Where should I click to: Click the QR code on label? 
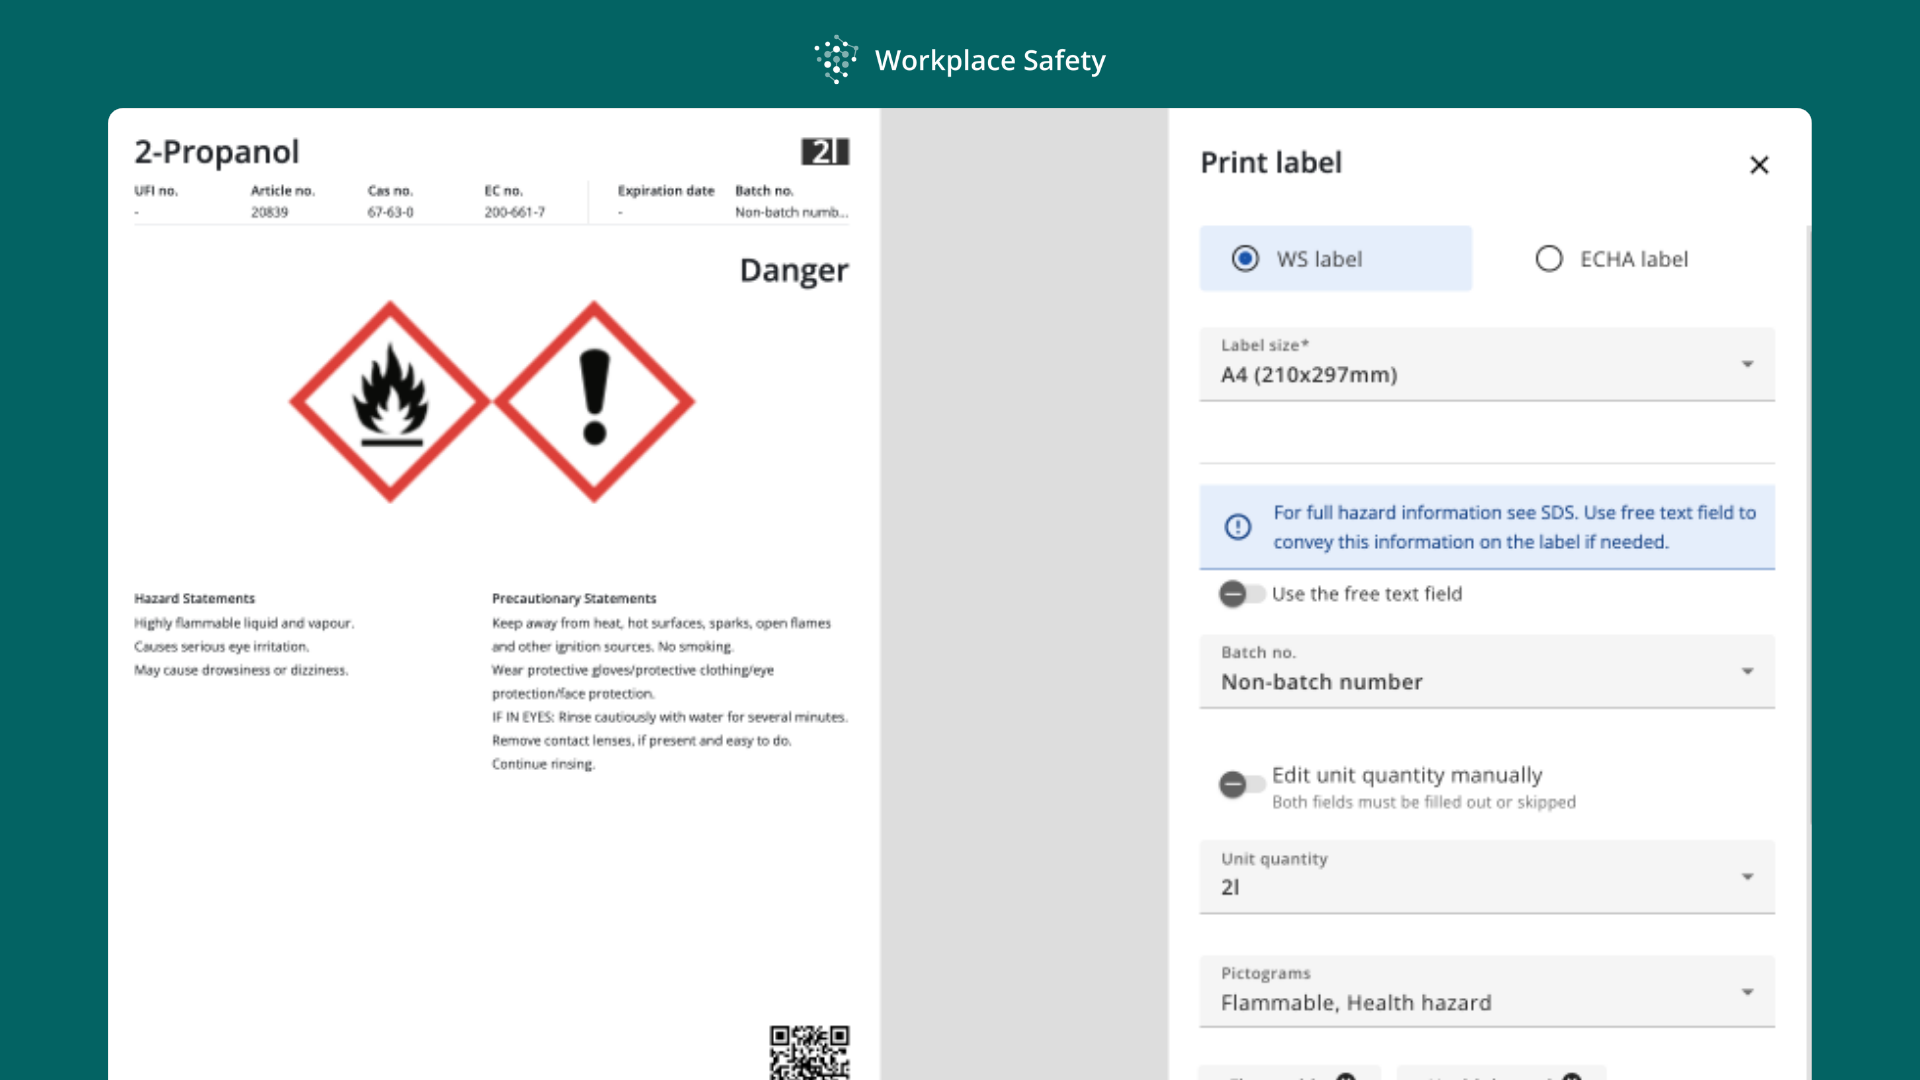(809, 1051)
